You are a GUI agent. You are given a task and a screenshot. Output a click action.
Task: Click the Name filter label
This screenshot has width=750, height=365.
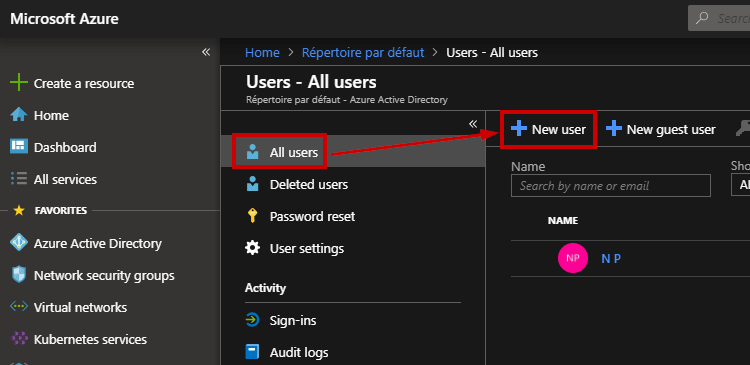tap(528, 166)
